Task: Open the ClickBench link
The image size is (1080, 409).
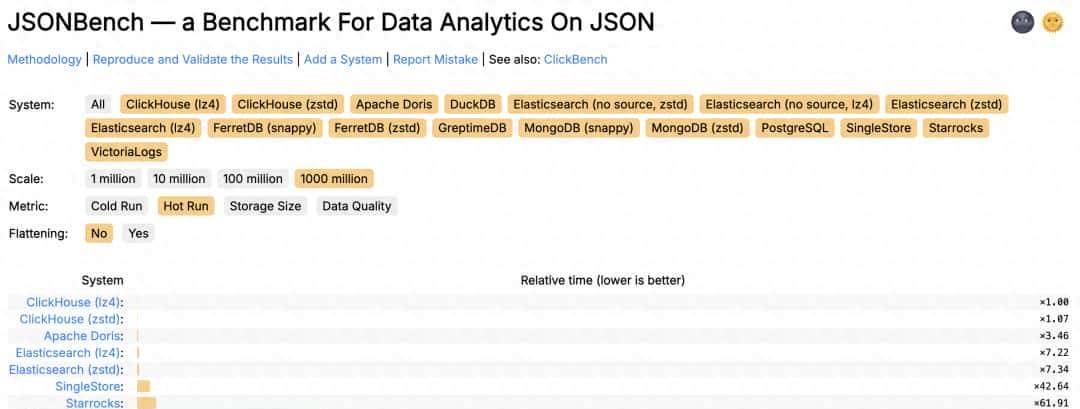Action: click(x=575, y=59)
